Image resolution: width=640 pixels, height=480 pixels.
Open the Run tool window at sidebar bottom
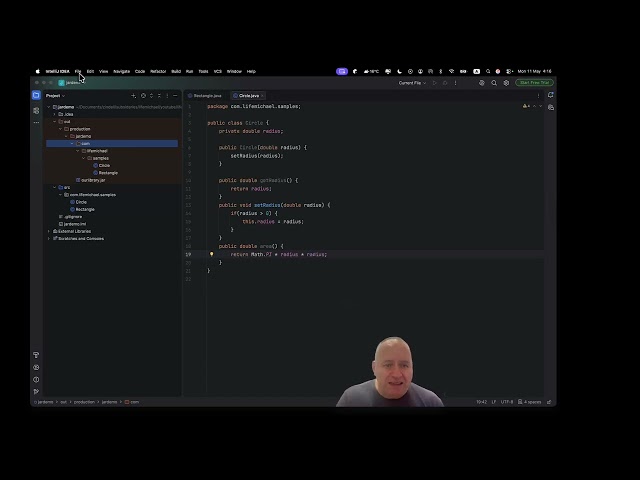click(x=36, y=392)
